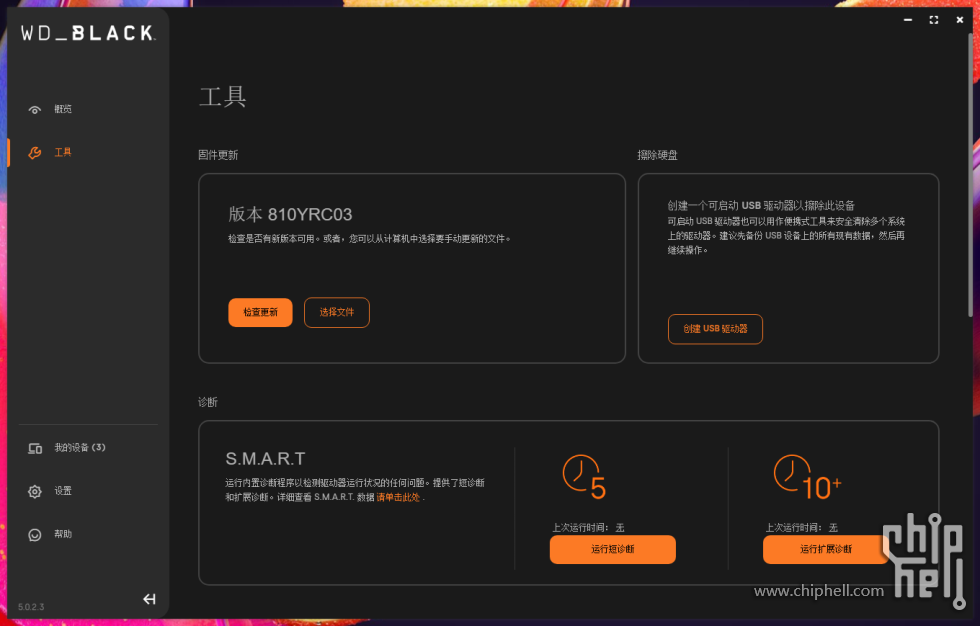This screenshot has width=980, height=626.
Task: Click the 诊断 section label
Action: [x=208, y=402]
